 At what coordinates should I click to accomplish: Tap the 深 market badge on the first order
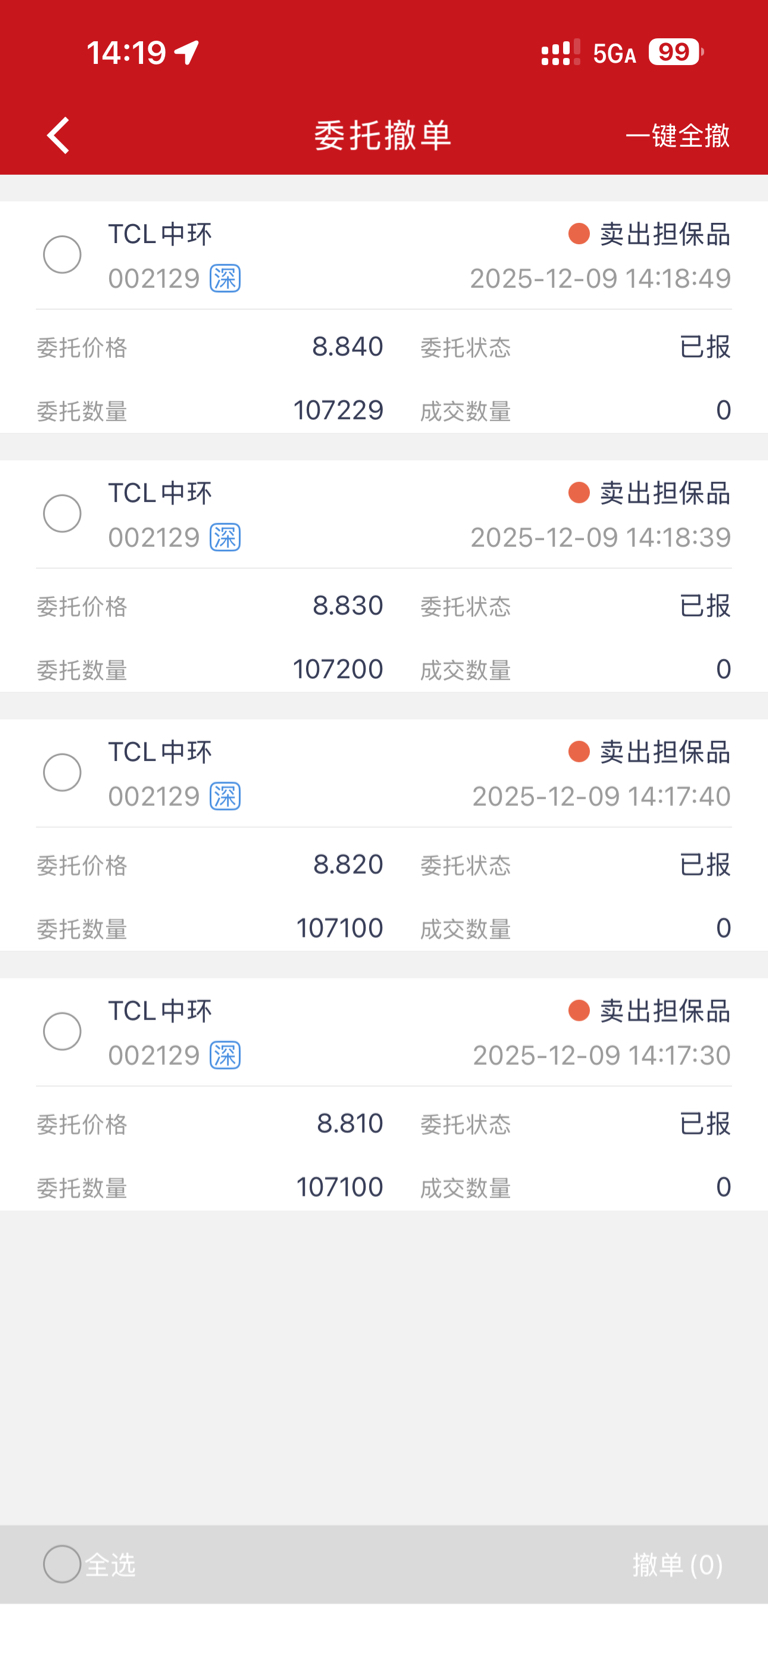225,279
